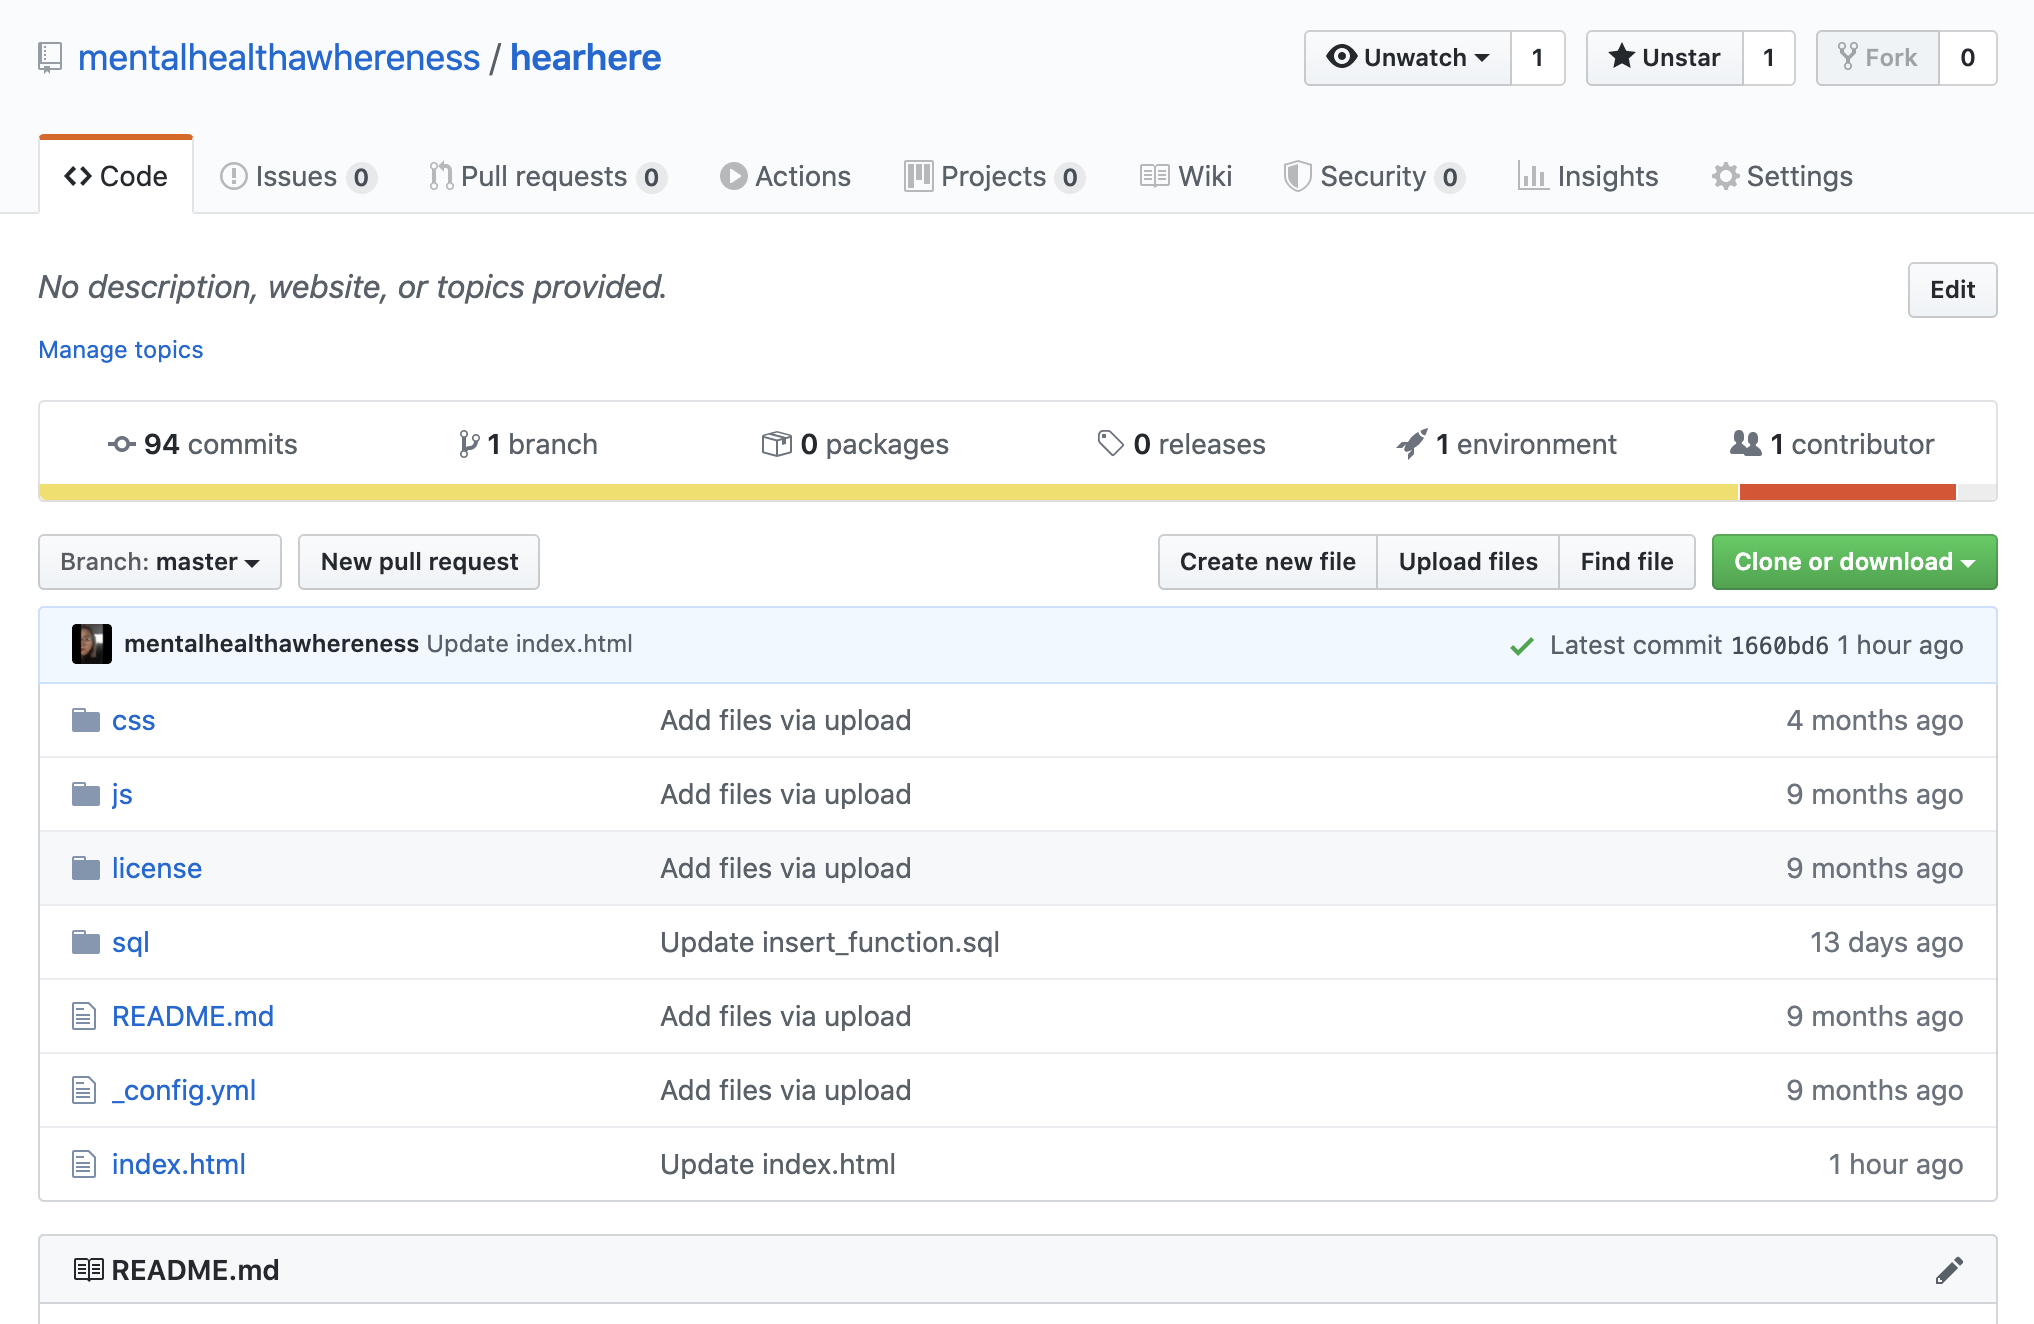Click the 0 releases tag icon

pos(1110,443)
